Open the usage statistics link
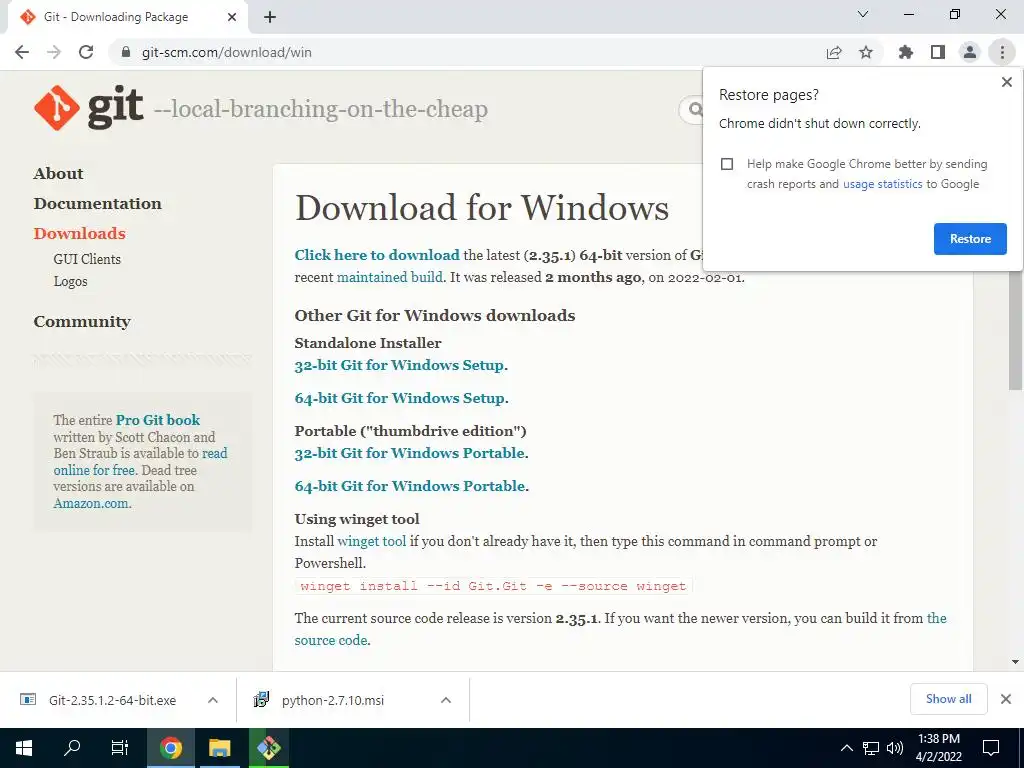 coord(882,184)
